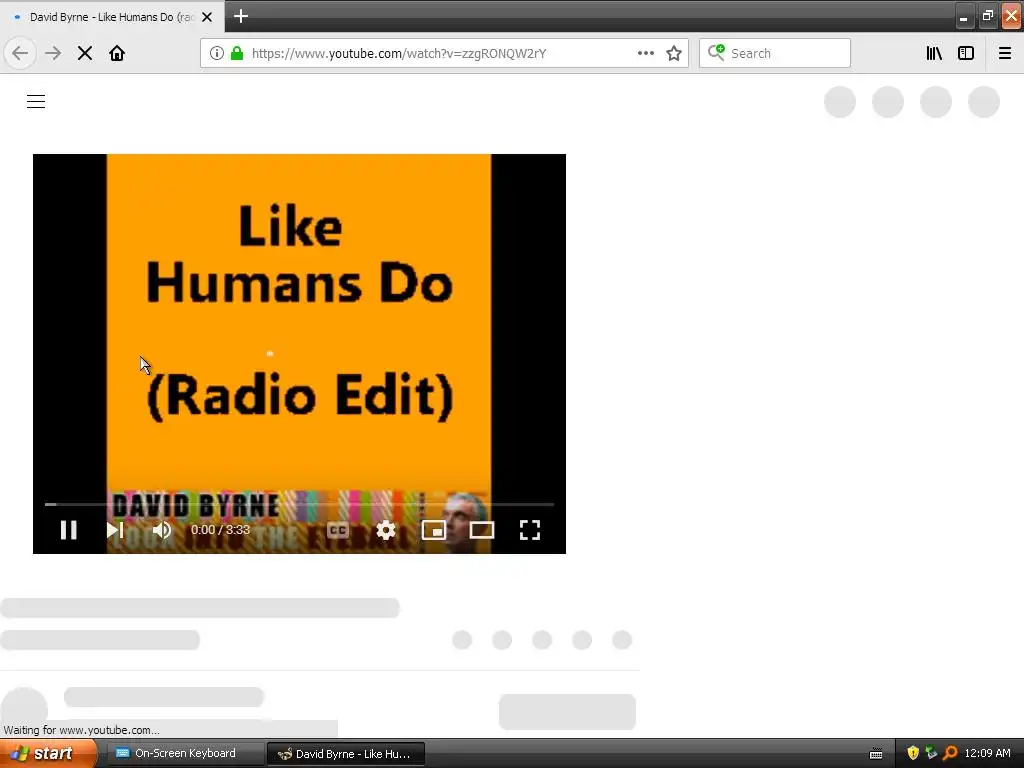Bookmark this page with the star
Screen dimensions: 1024x768
(674, 53)
